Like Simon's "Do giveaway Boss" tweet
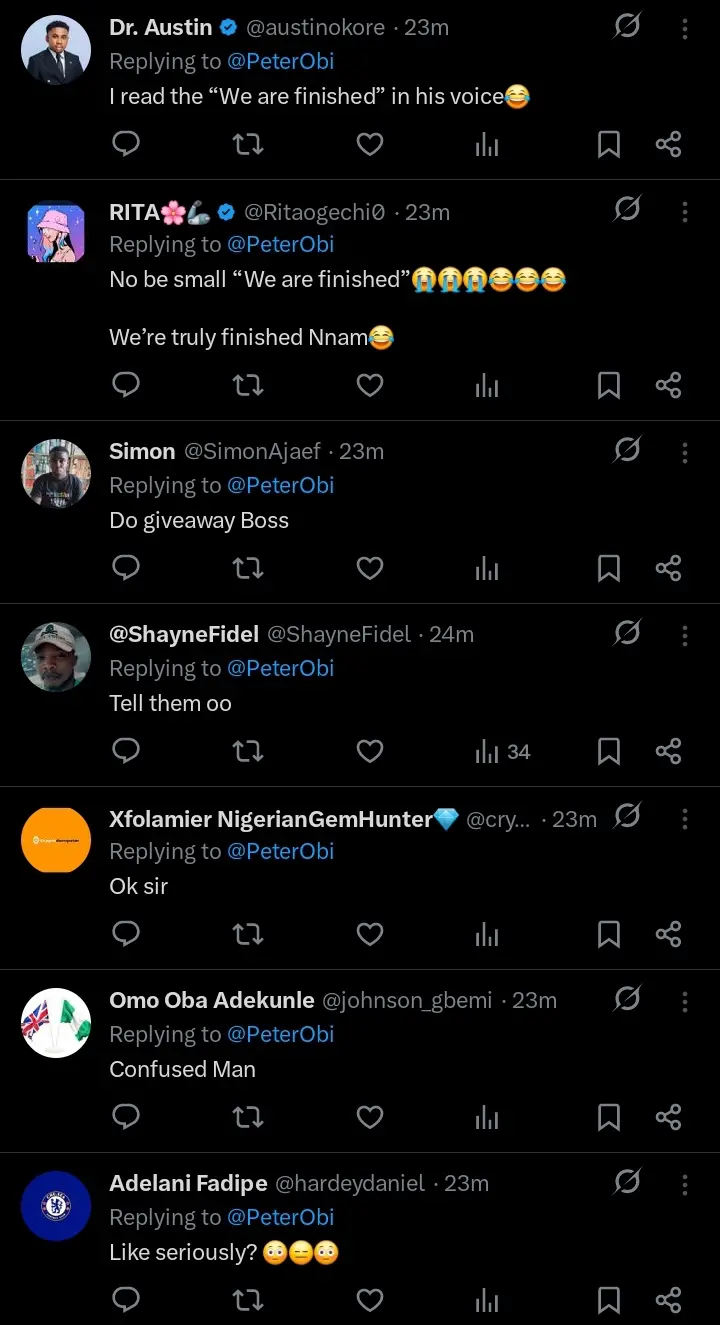Viewport: 720px width, 1325px height. [370, 569]
